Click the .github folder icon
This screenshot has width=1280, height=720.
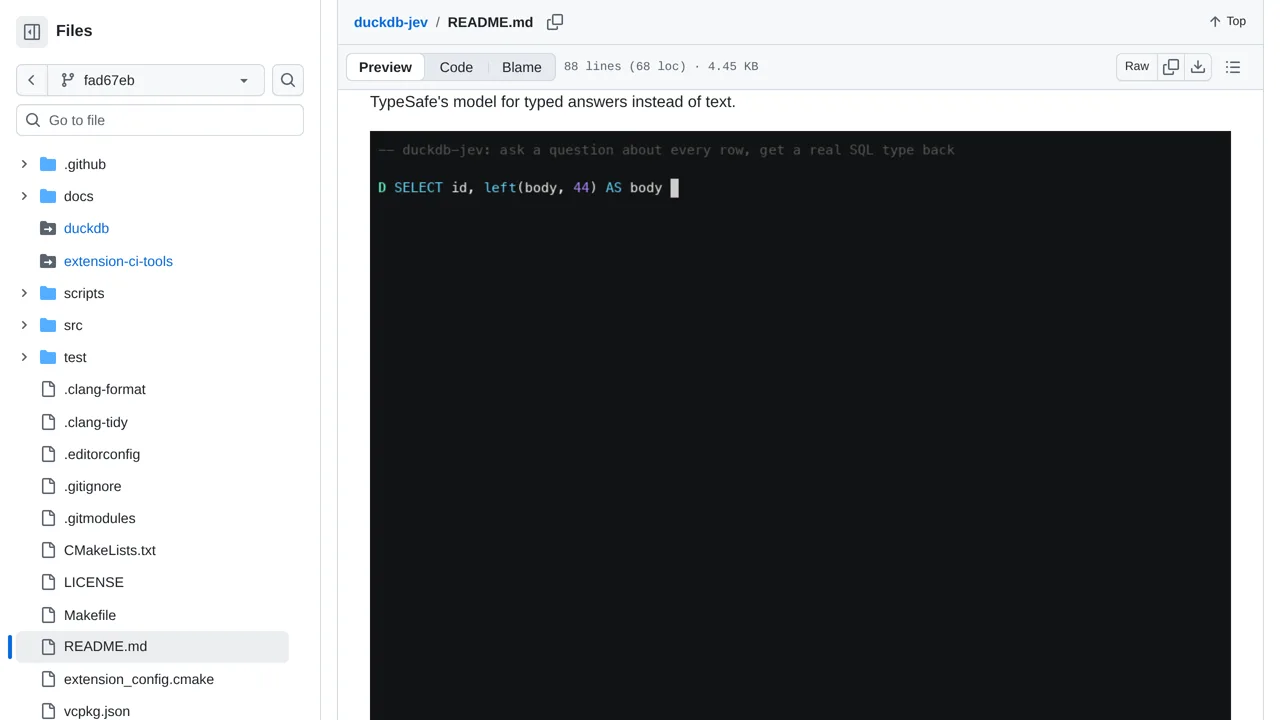tap(48, 164)
